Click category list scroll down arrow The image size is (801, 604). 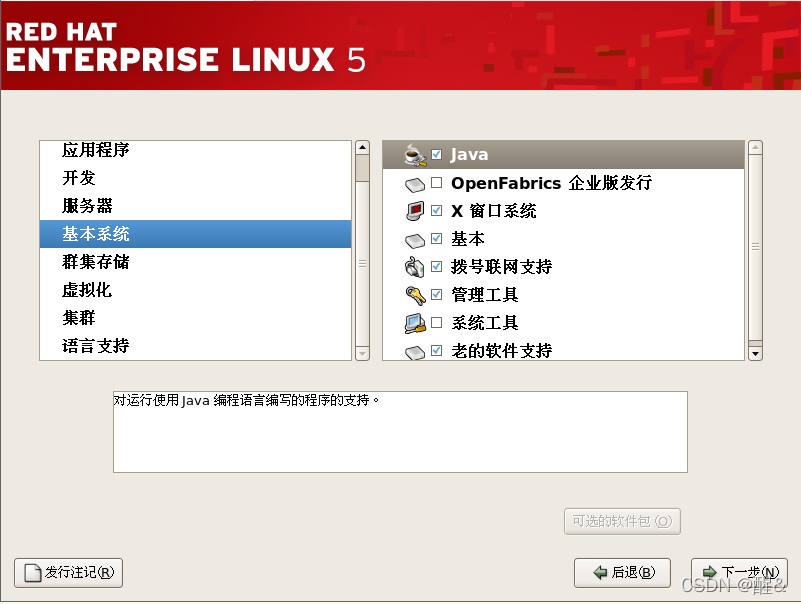coord(362,353)
